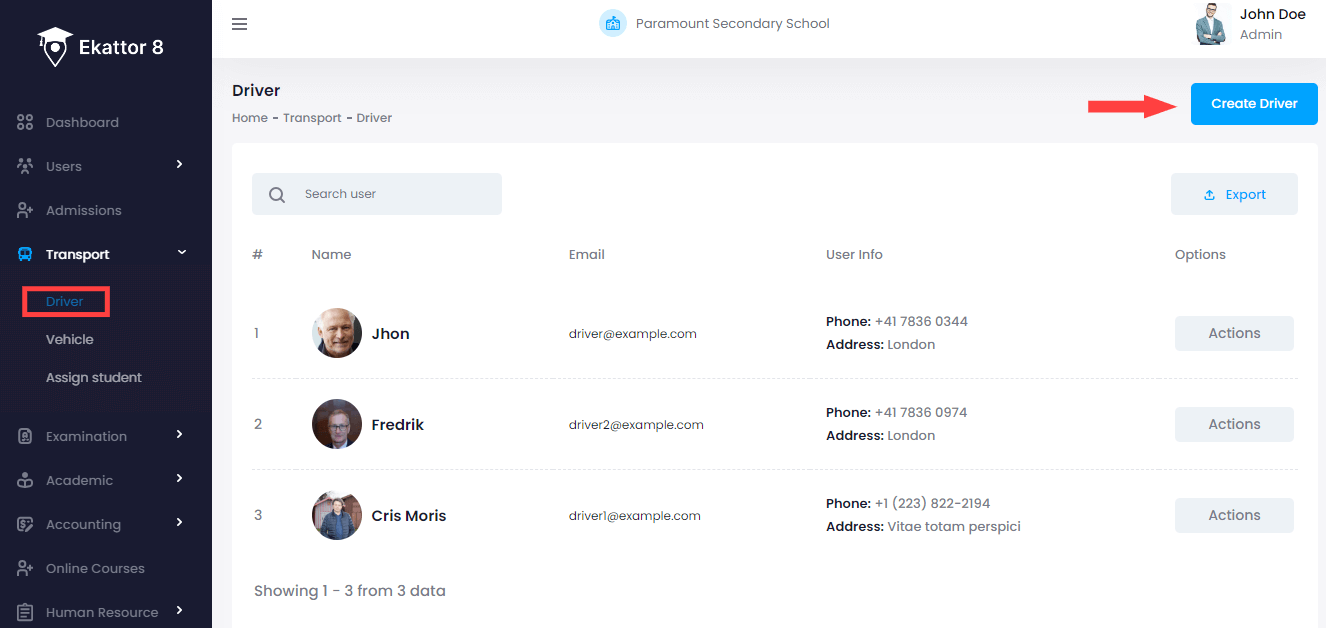Image resolution: width=1326 pixels, height=628 pixels.
Task: Open Actions dropdown for Jhon
Action: 1233,333
